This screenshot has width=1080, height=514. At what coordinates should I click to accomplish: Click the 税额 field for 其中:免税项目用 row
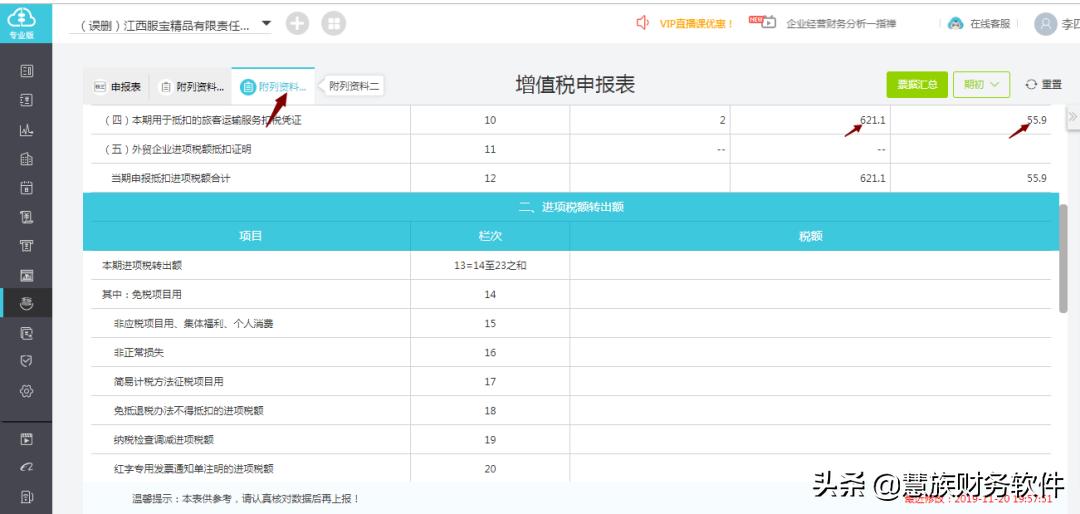click(811, 294)
